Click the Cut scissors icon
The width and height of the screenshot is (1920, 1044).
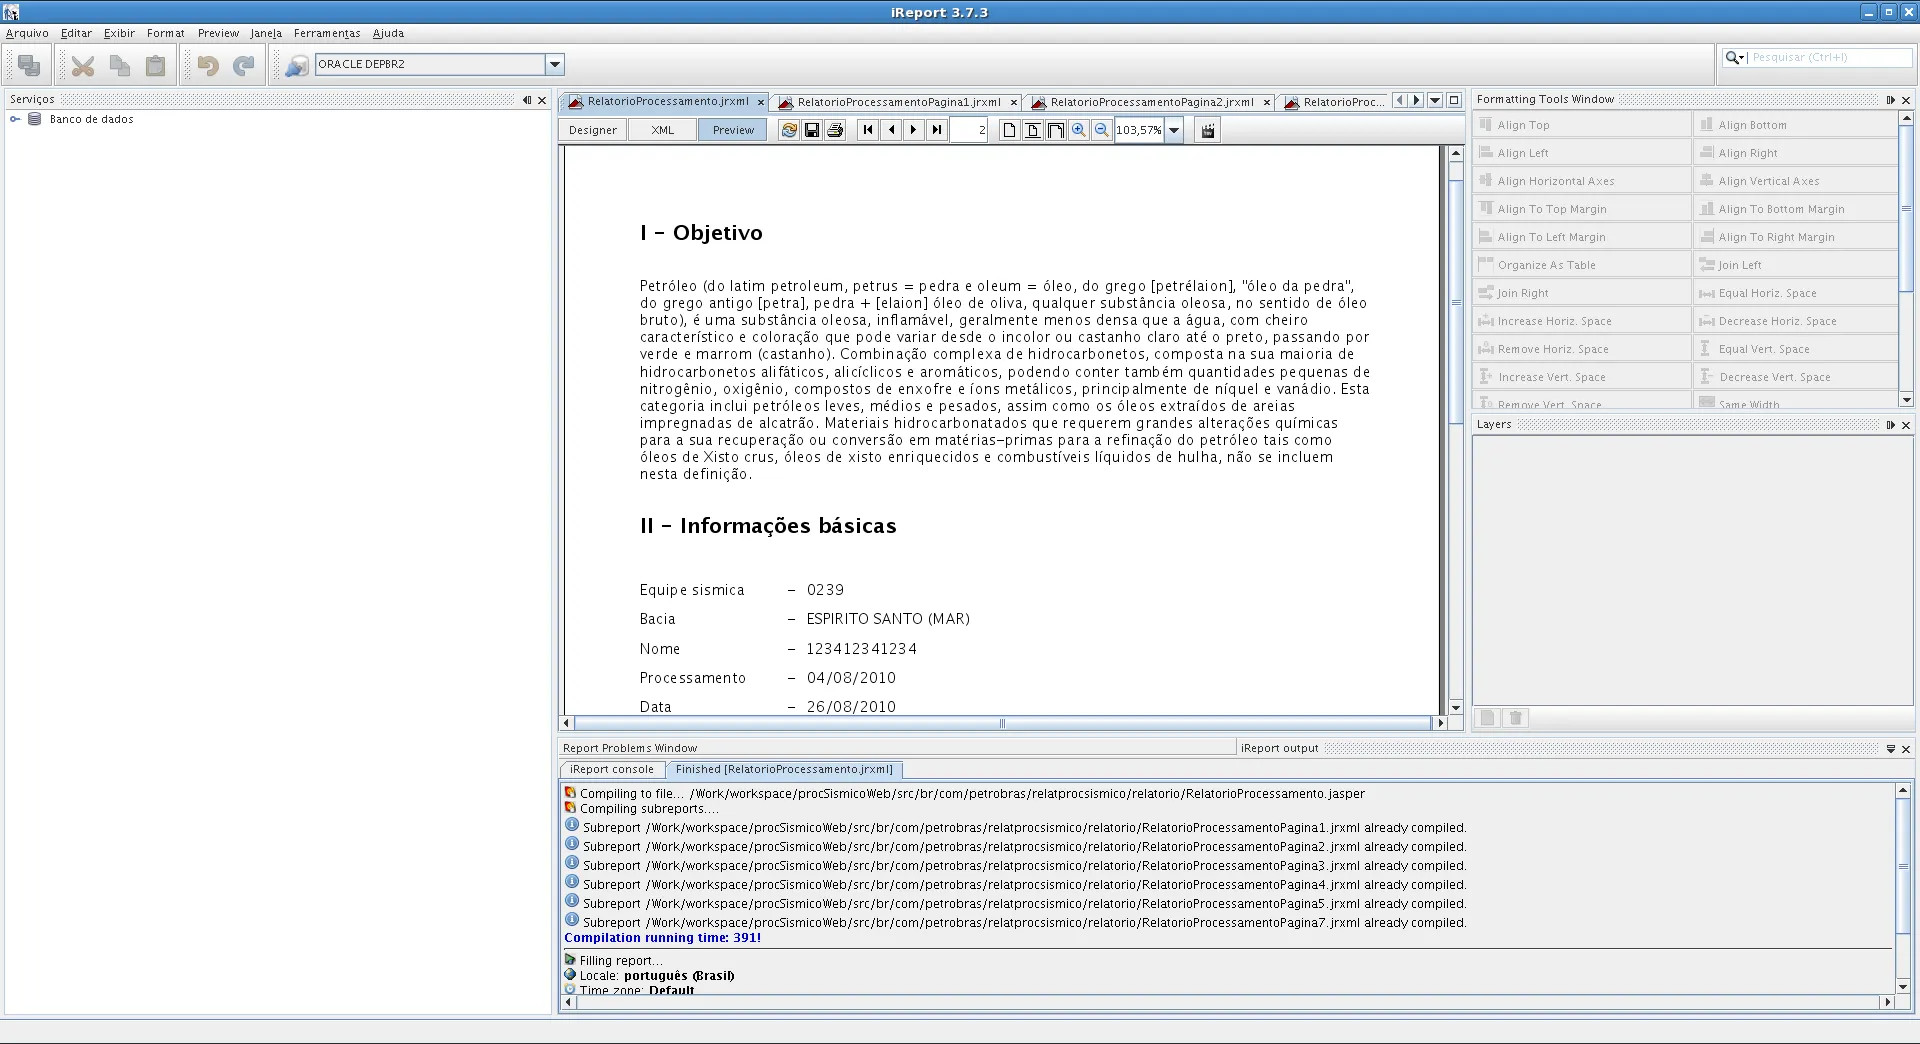[83, 66]
